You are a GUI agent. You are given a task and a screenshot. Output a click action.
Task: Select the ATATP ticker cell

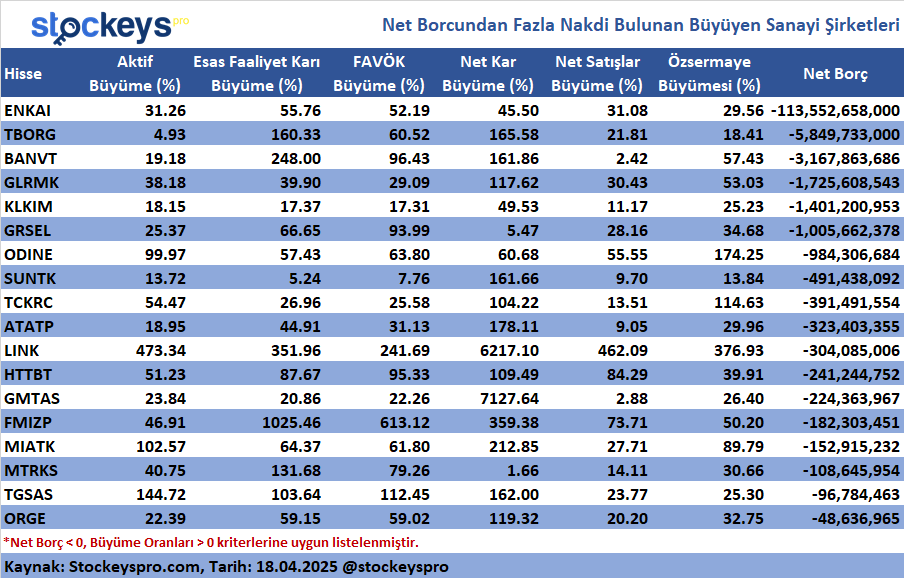[x=29, y=327]
